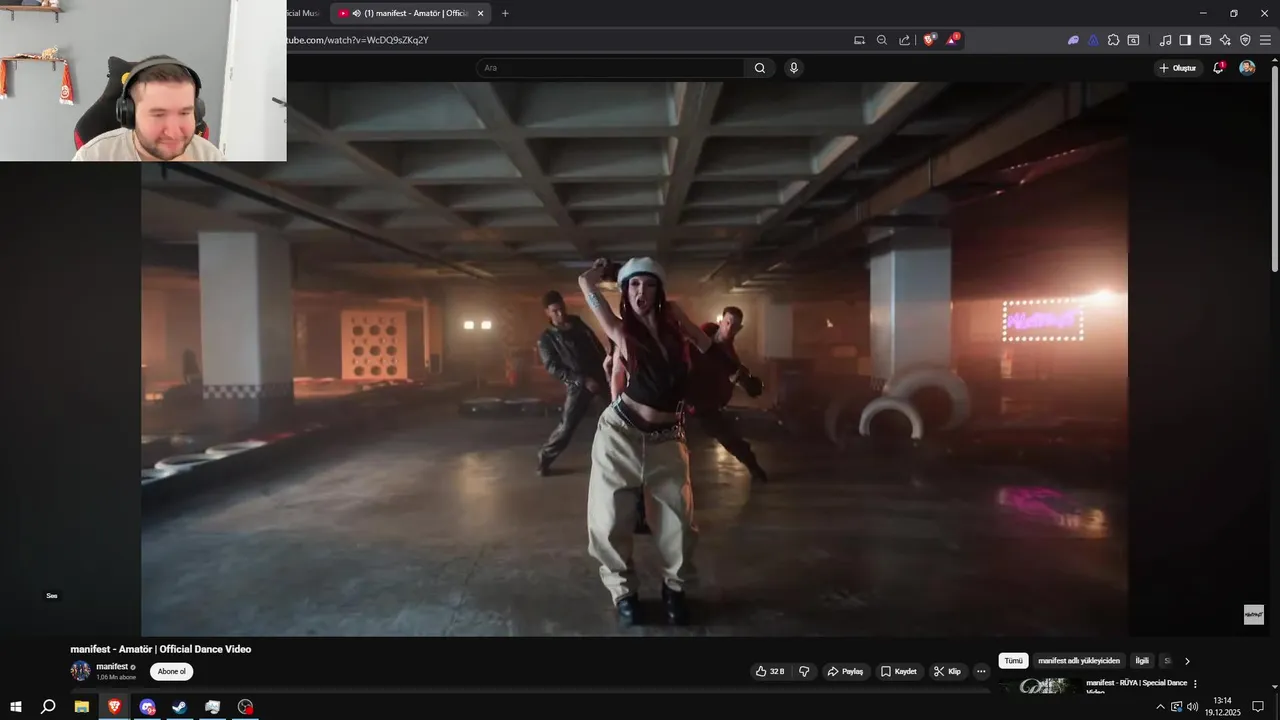Screen dimensions: 1280x720
Task: Open the three-dot more actions menu
Action: point(981,672)
